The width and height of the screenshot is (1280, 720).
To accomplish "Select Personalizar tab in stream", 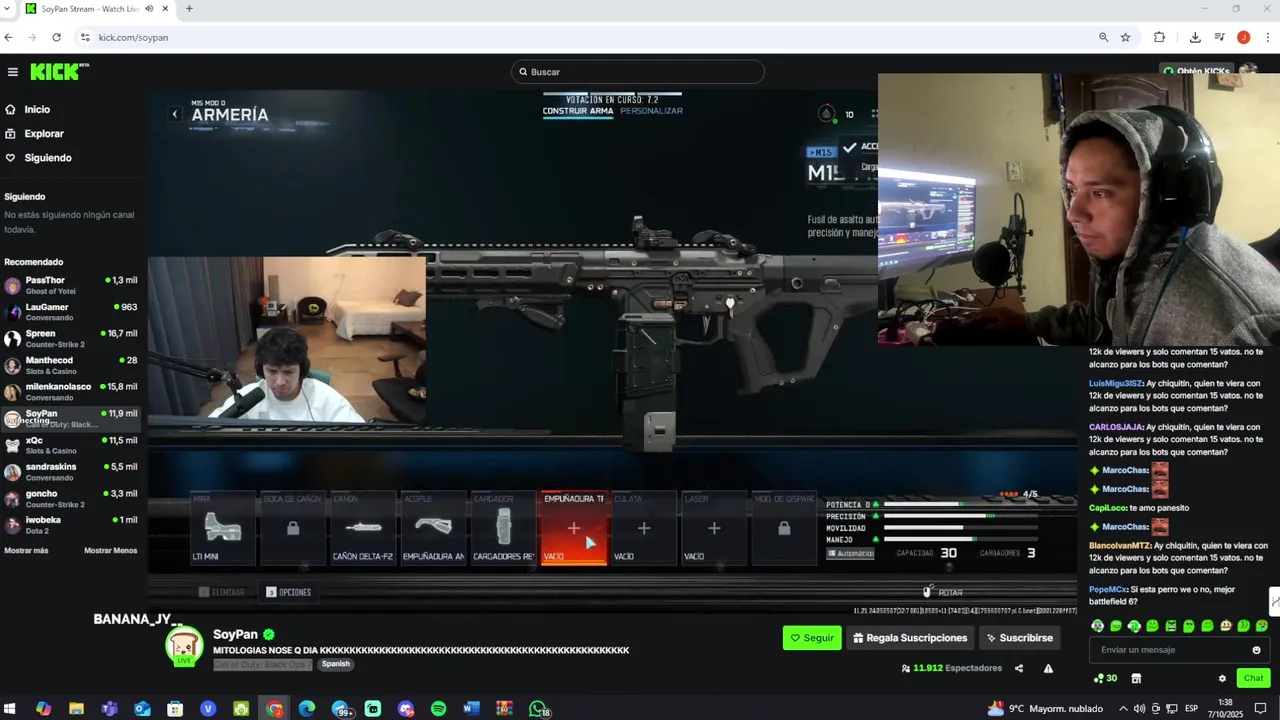I will pos(651,111).
